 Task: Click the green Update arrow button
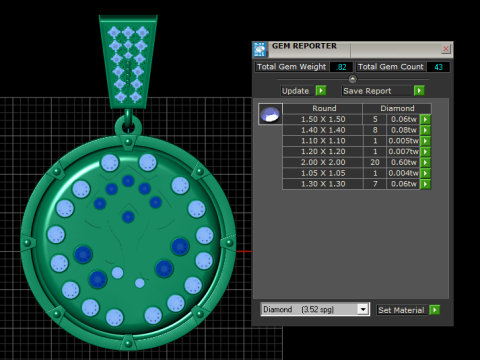point(321,91)
